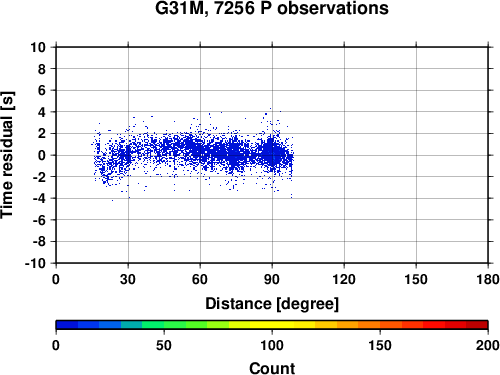This screenshot has height=375, width=500.
Task: Select the dark blue colorbar segment at 0
Action: (x=67, y=325)
